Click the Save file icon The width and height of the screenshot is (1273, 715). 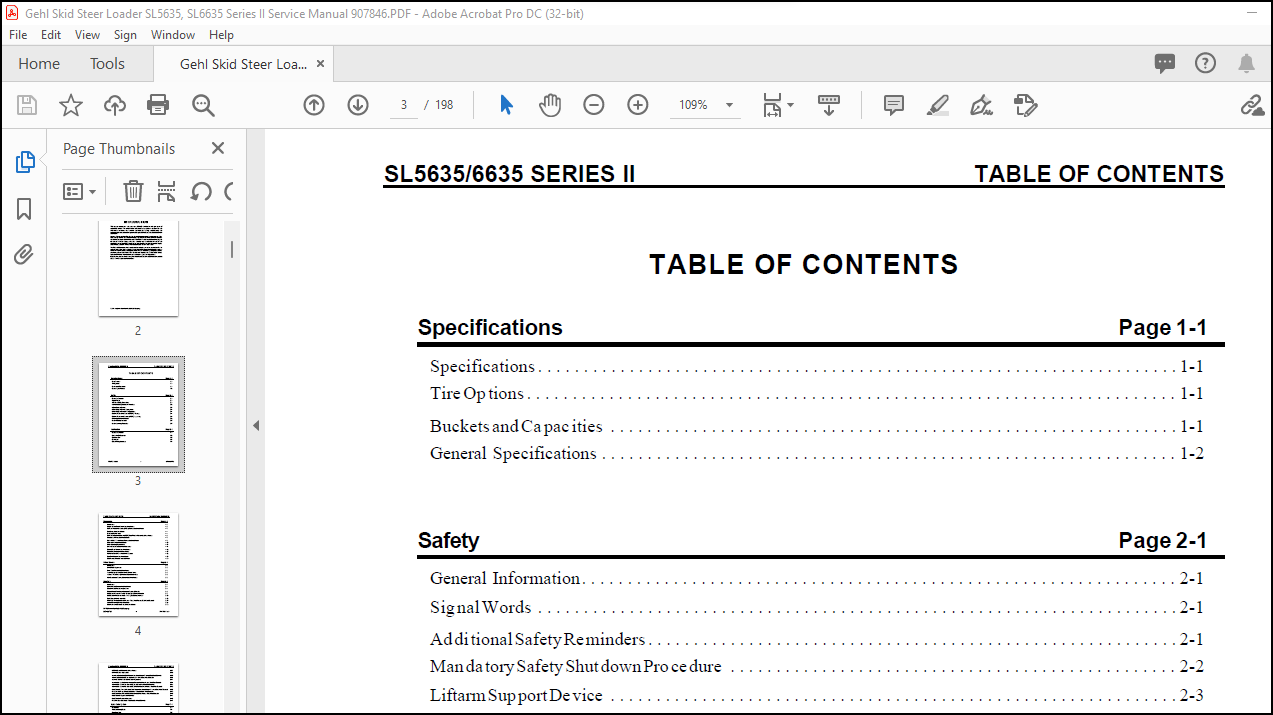click(27, 105)
